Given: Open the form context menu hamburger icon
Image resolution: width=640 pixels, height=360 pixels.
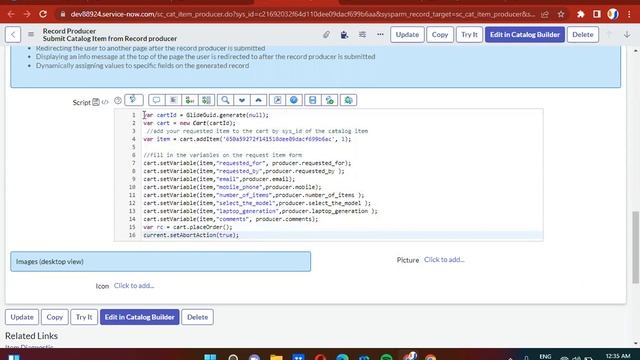Looking at the screenshot, I should (x=31, y=35).
